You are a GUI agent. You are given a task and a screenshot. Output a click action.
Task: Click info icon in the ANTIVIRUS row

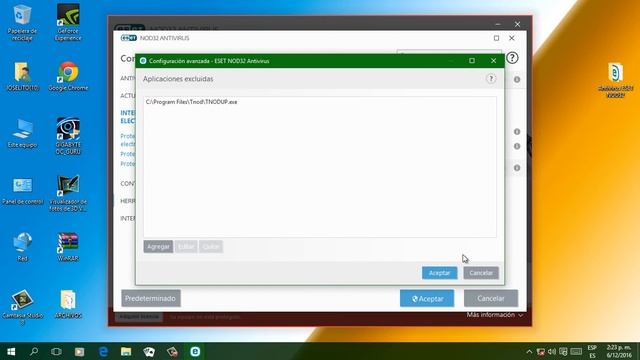pyautogui.click(x=517, y=79)
